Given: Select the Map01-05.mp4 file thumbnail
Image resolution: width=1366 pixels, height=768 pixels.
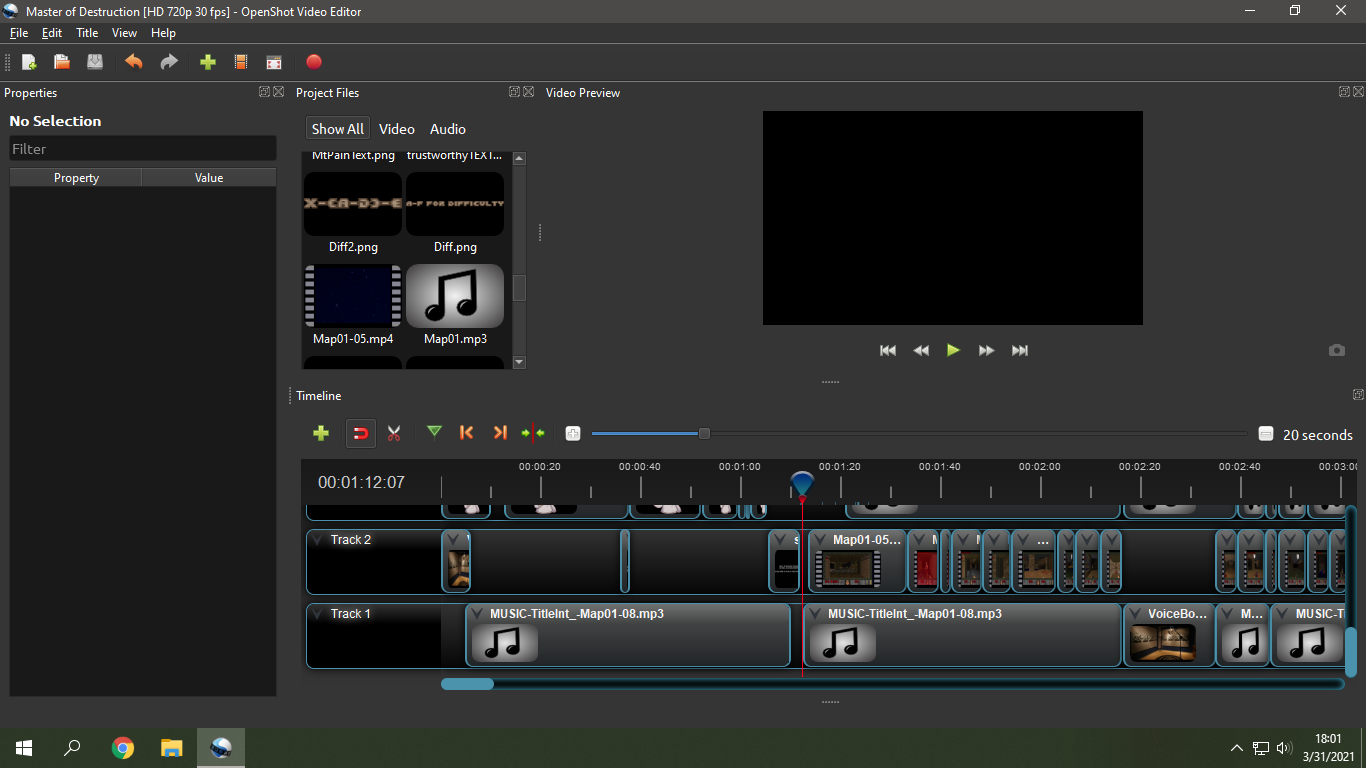Looking at the screenshot, I should 352,296.
